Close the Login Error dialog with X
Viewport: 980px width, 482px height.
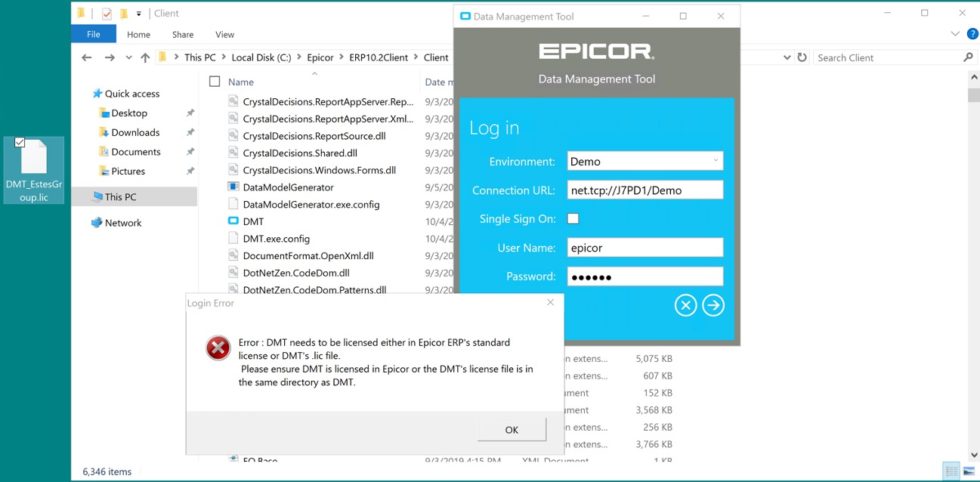(550, 303)
